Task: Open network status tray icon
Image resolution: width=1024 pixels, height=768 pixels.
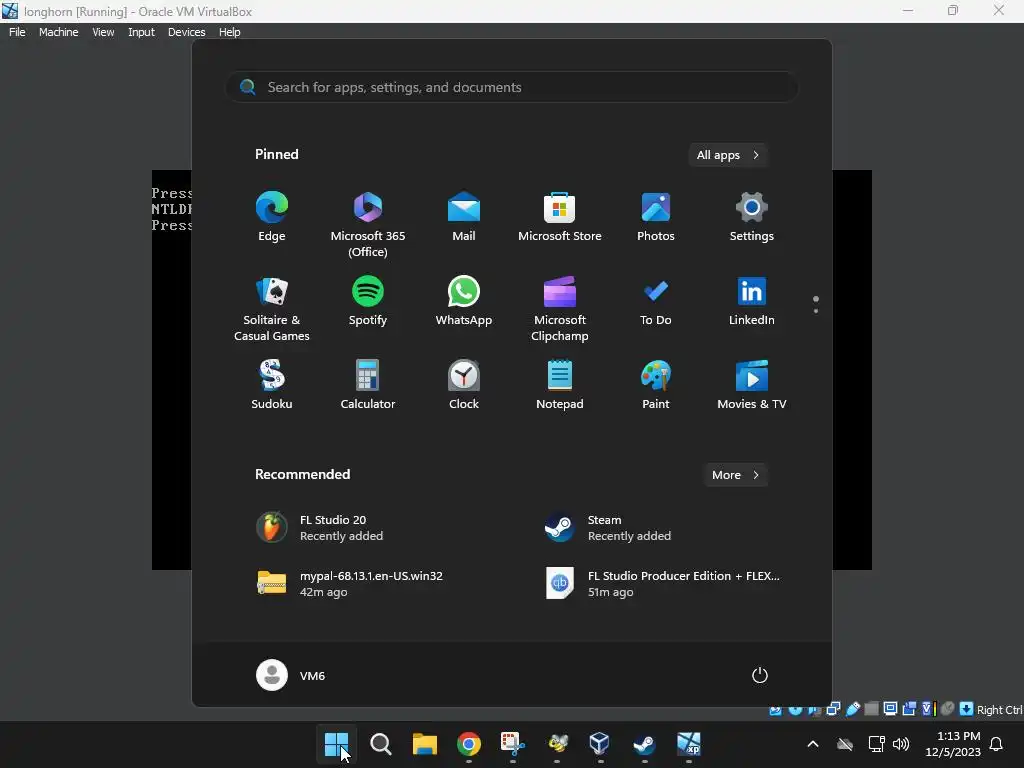Action: [876, 744]
